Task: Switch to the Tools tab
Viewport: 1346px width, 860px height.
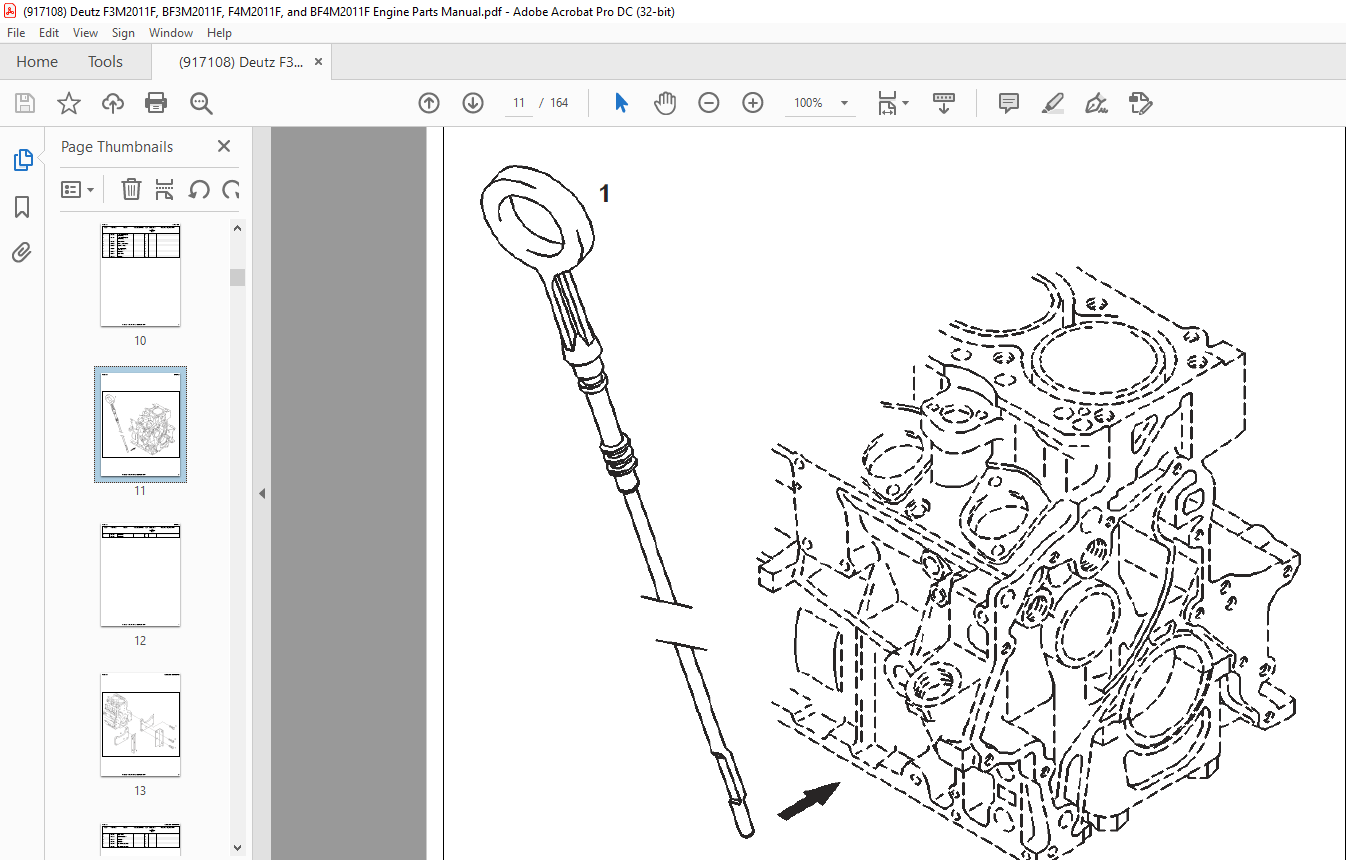Action: point(105,62)
